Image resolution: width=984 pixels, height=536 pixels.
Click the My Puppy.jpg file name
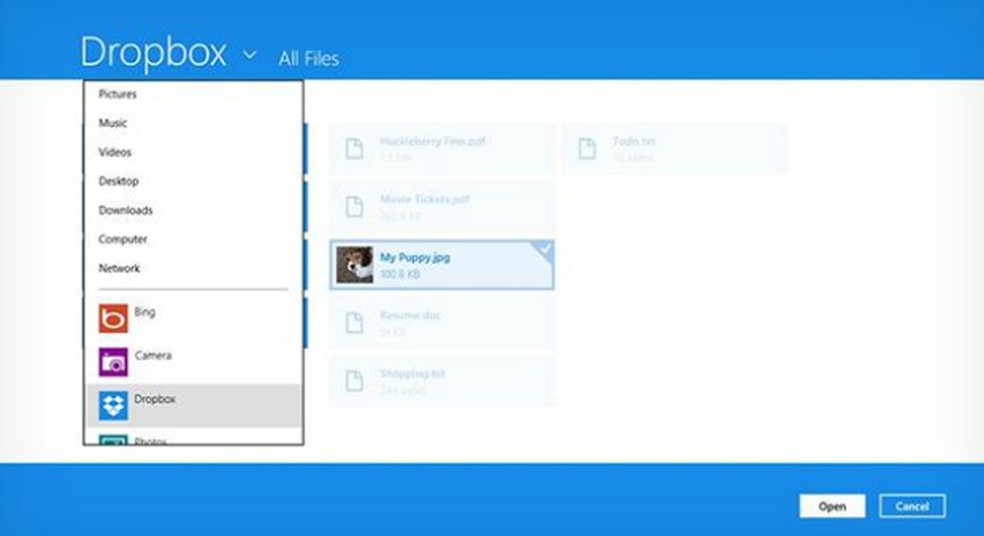pos(415,257)
